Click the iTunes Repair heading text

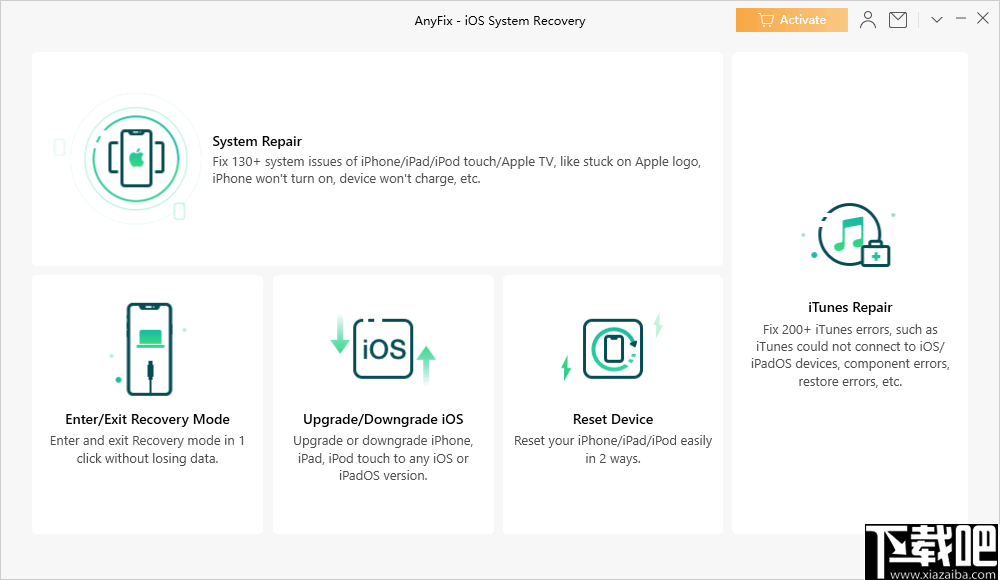849,307
